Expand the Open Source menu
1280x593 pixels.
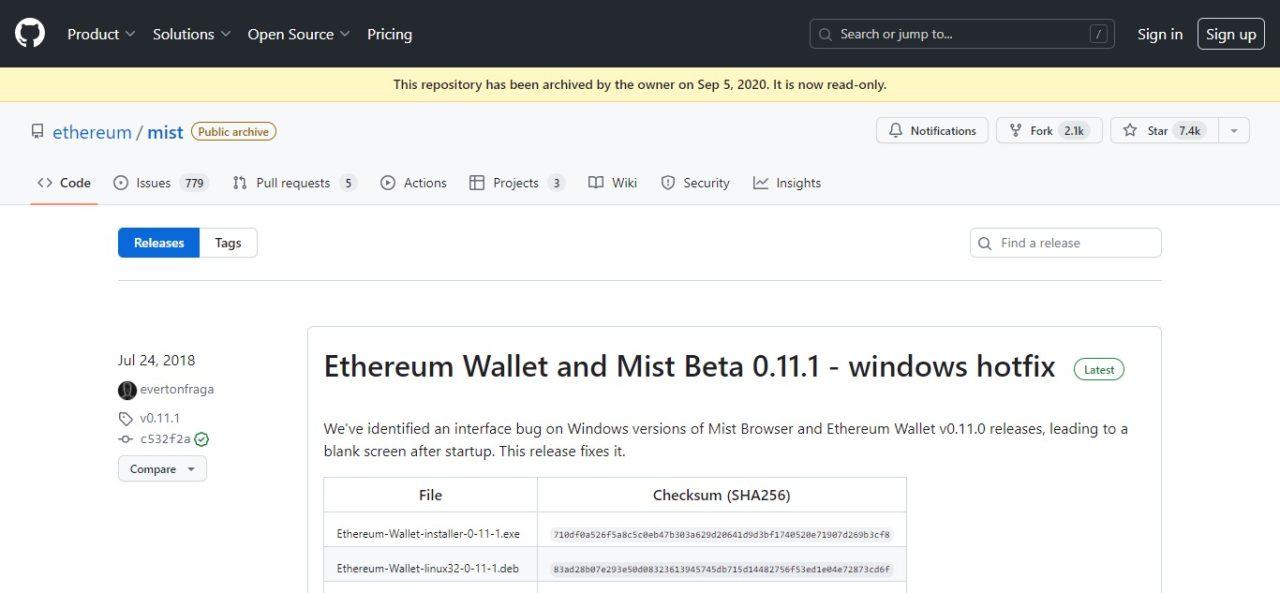[299, 34]
